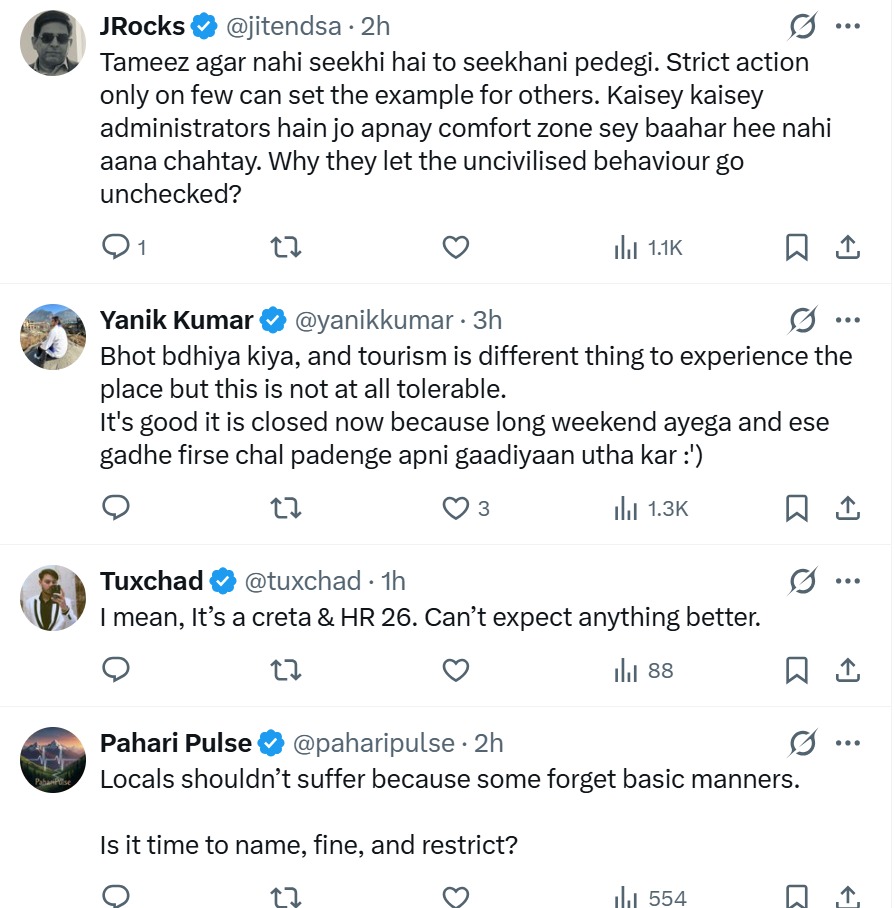Reply to JRocks' tweet
Image resolution: width=894 pixels, height=908 pixels.
click(117, 247)
